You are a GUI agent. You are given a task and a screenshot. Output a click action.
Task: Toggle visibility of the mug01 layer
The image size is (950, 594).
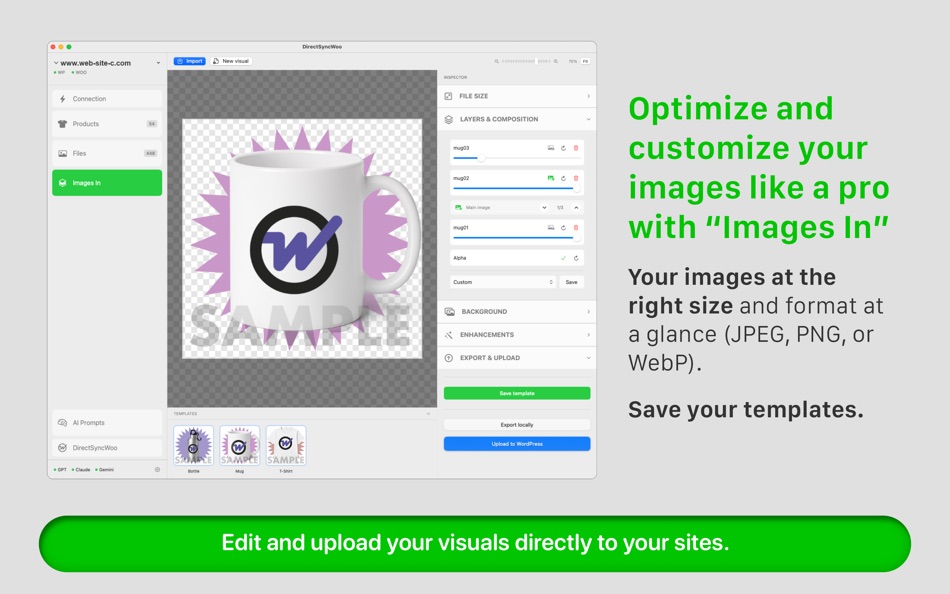point(550,227)
